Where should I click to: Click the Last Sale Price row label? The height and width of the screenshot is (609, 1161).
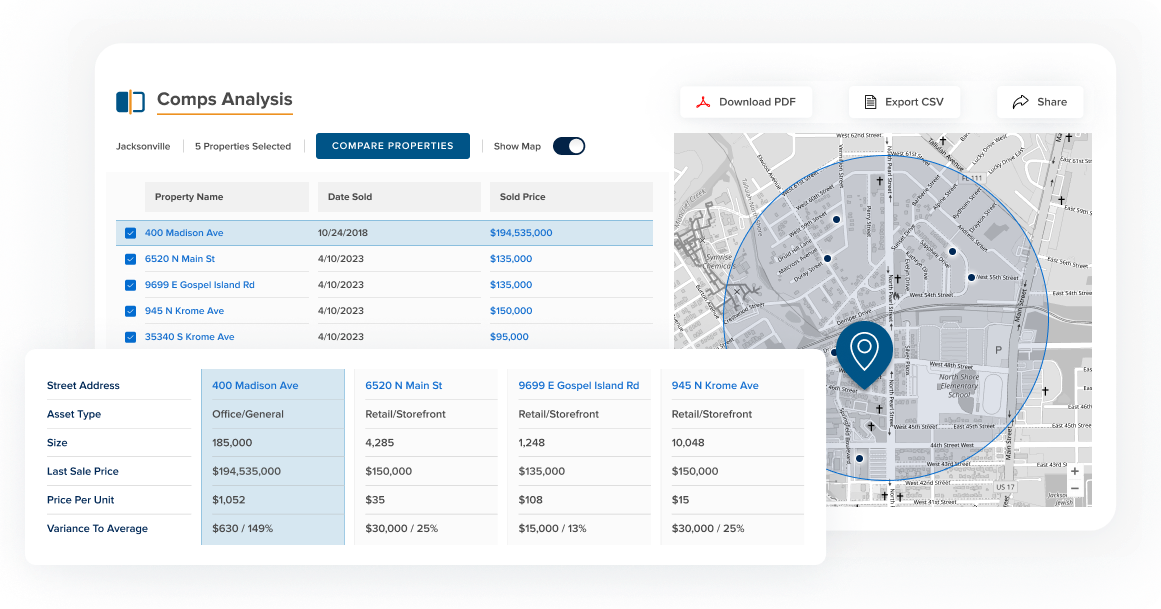tap(83, 471)
